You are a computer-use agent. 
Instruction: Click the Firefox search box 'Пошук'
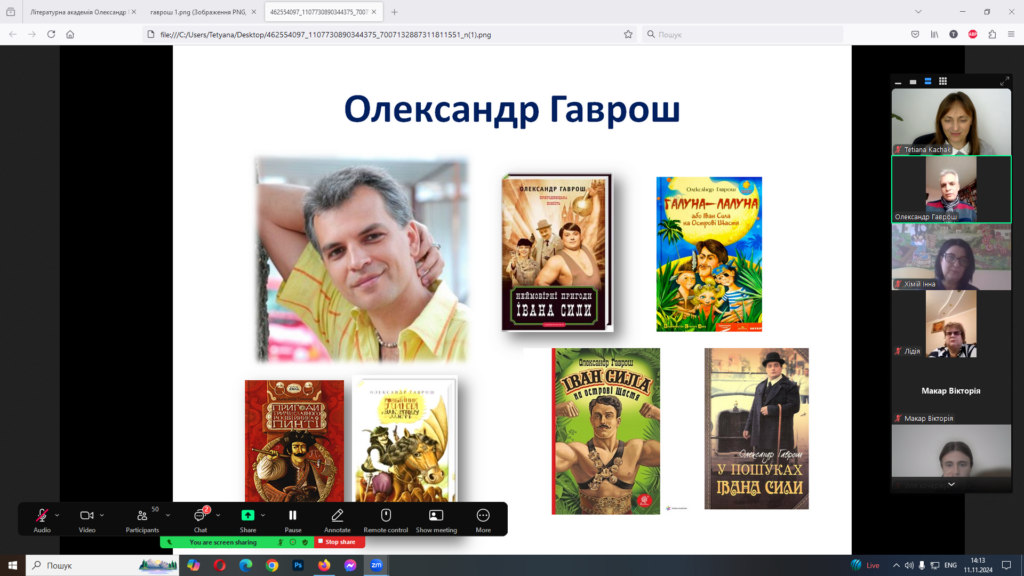click(740, 34)
